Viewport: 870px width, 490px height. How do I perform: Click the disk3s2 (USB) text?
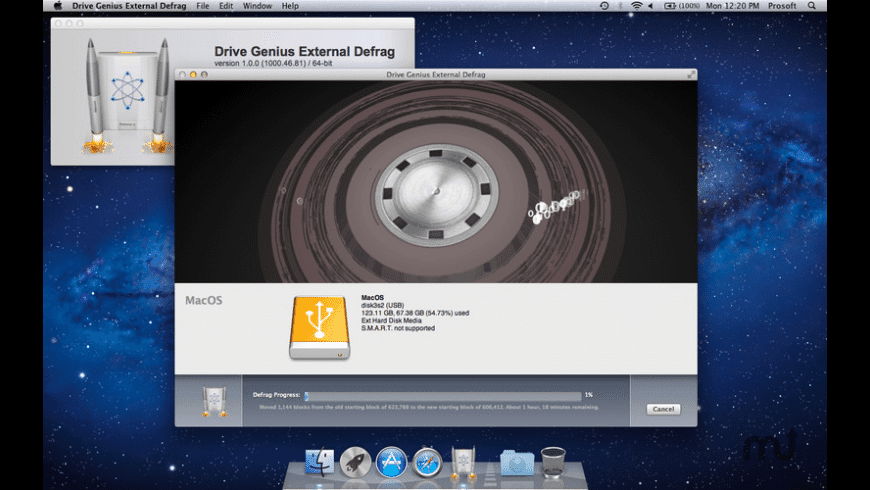point(382,305)
